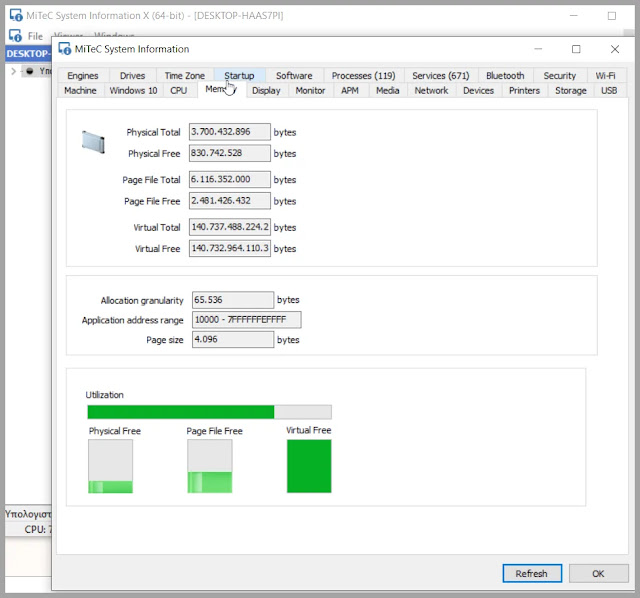Open the CPU tab
The width and height of the screenshot is (640, 598).
179,91
